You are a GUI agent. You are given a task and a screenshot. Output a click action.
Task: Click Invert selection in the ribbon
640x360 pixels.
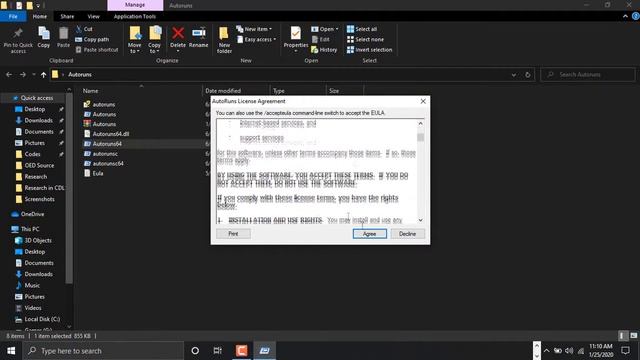click(x=369, y=50)
